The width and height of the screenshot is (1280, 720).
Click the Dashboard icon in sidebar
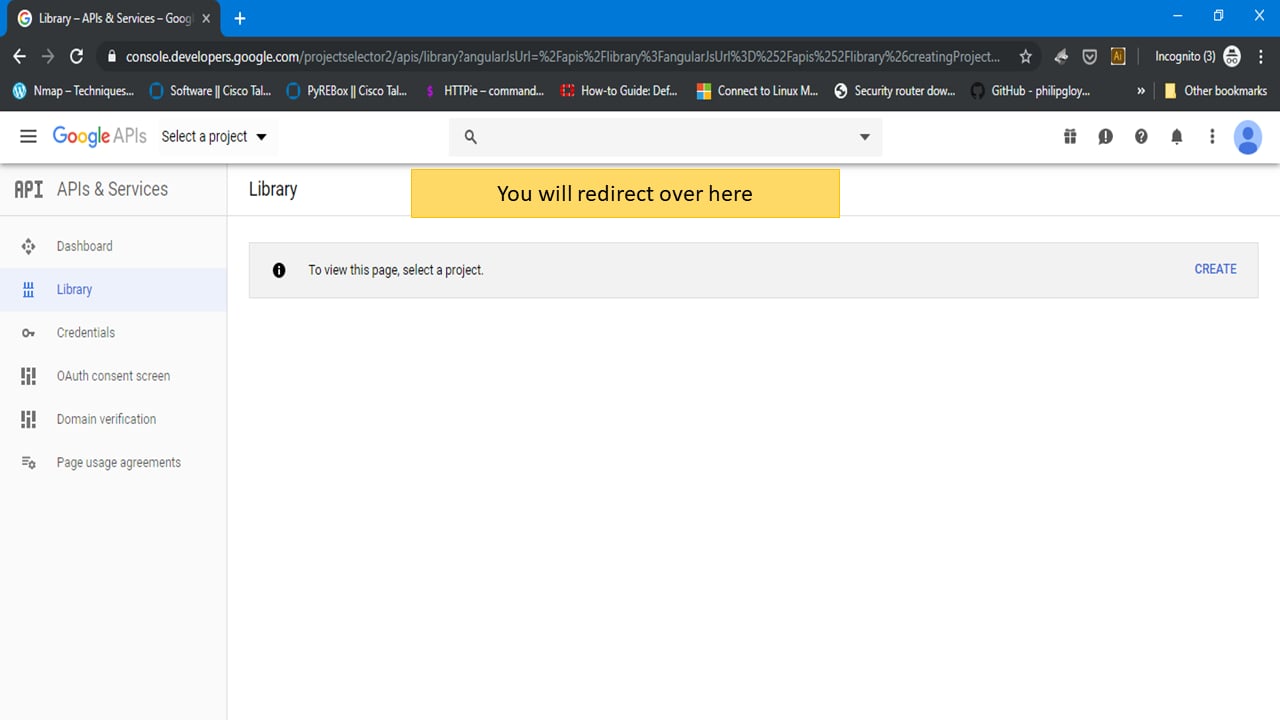tap(28, 246)
